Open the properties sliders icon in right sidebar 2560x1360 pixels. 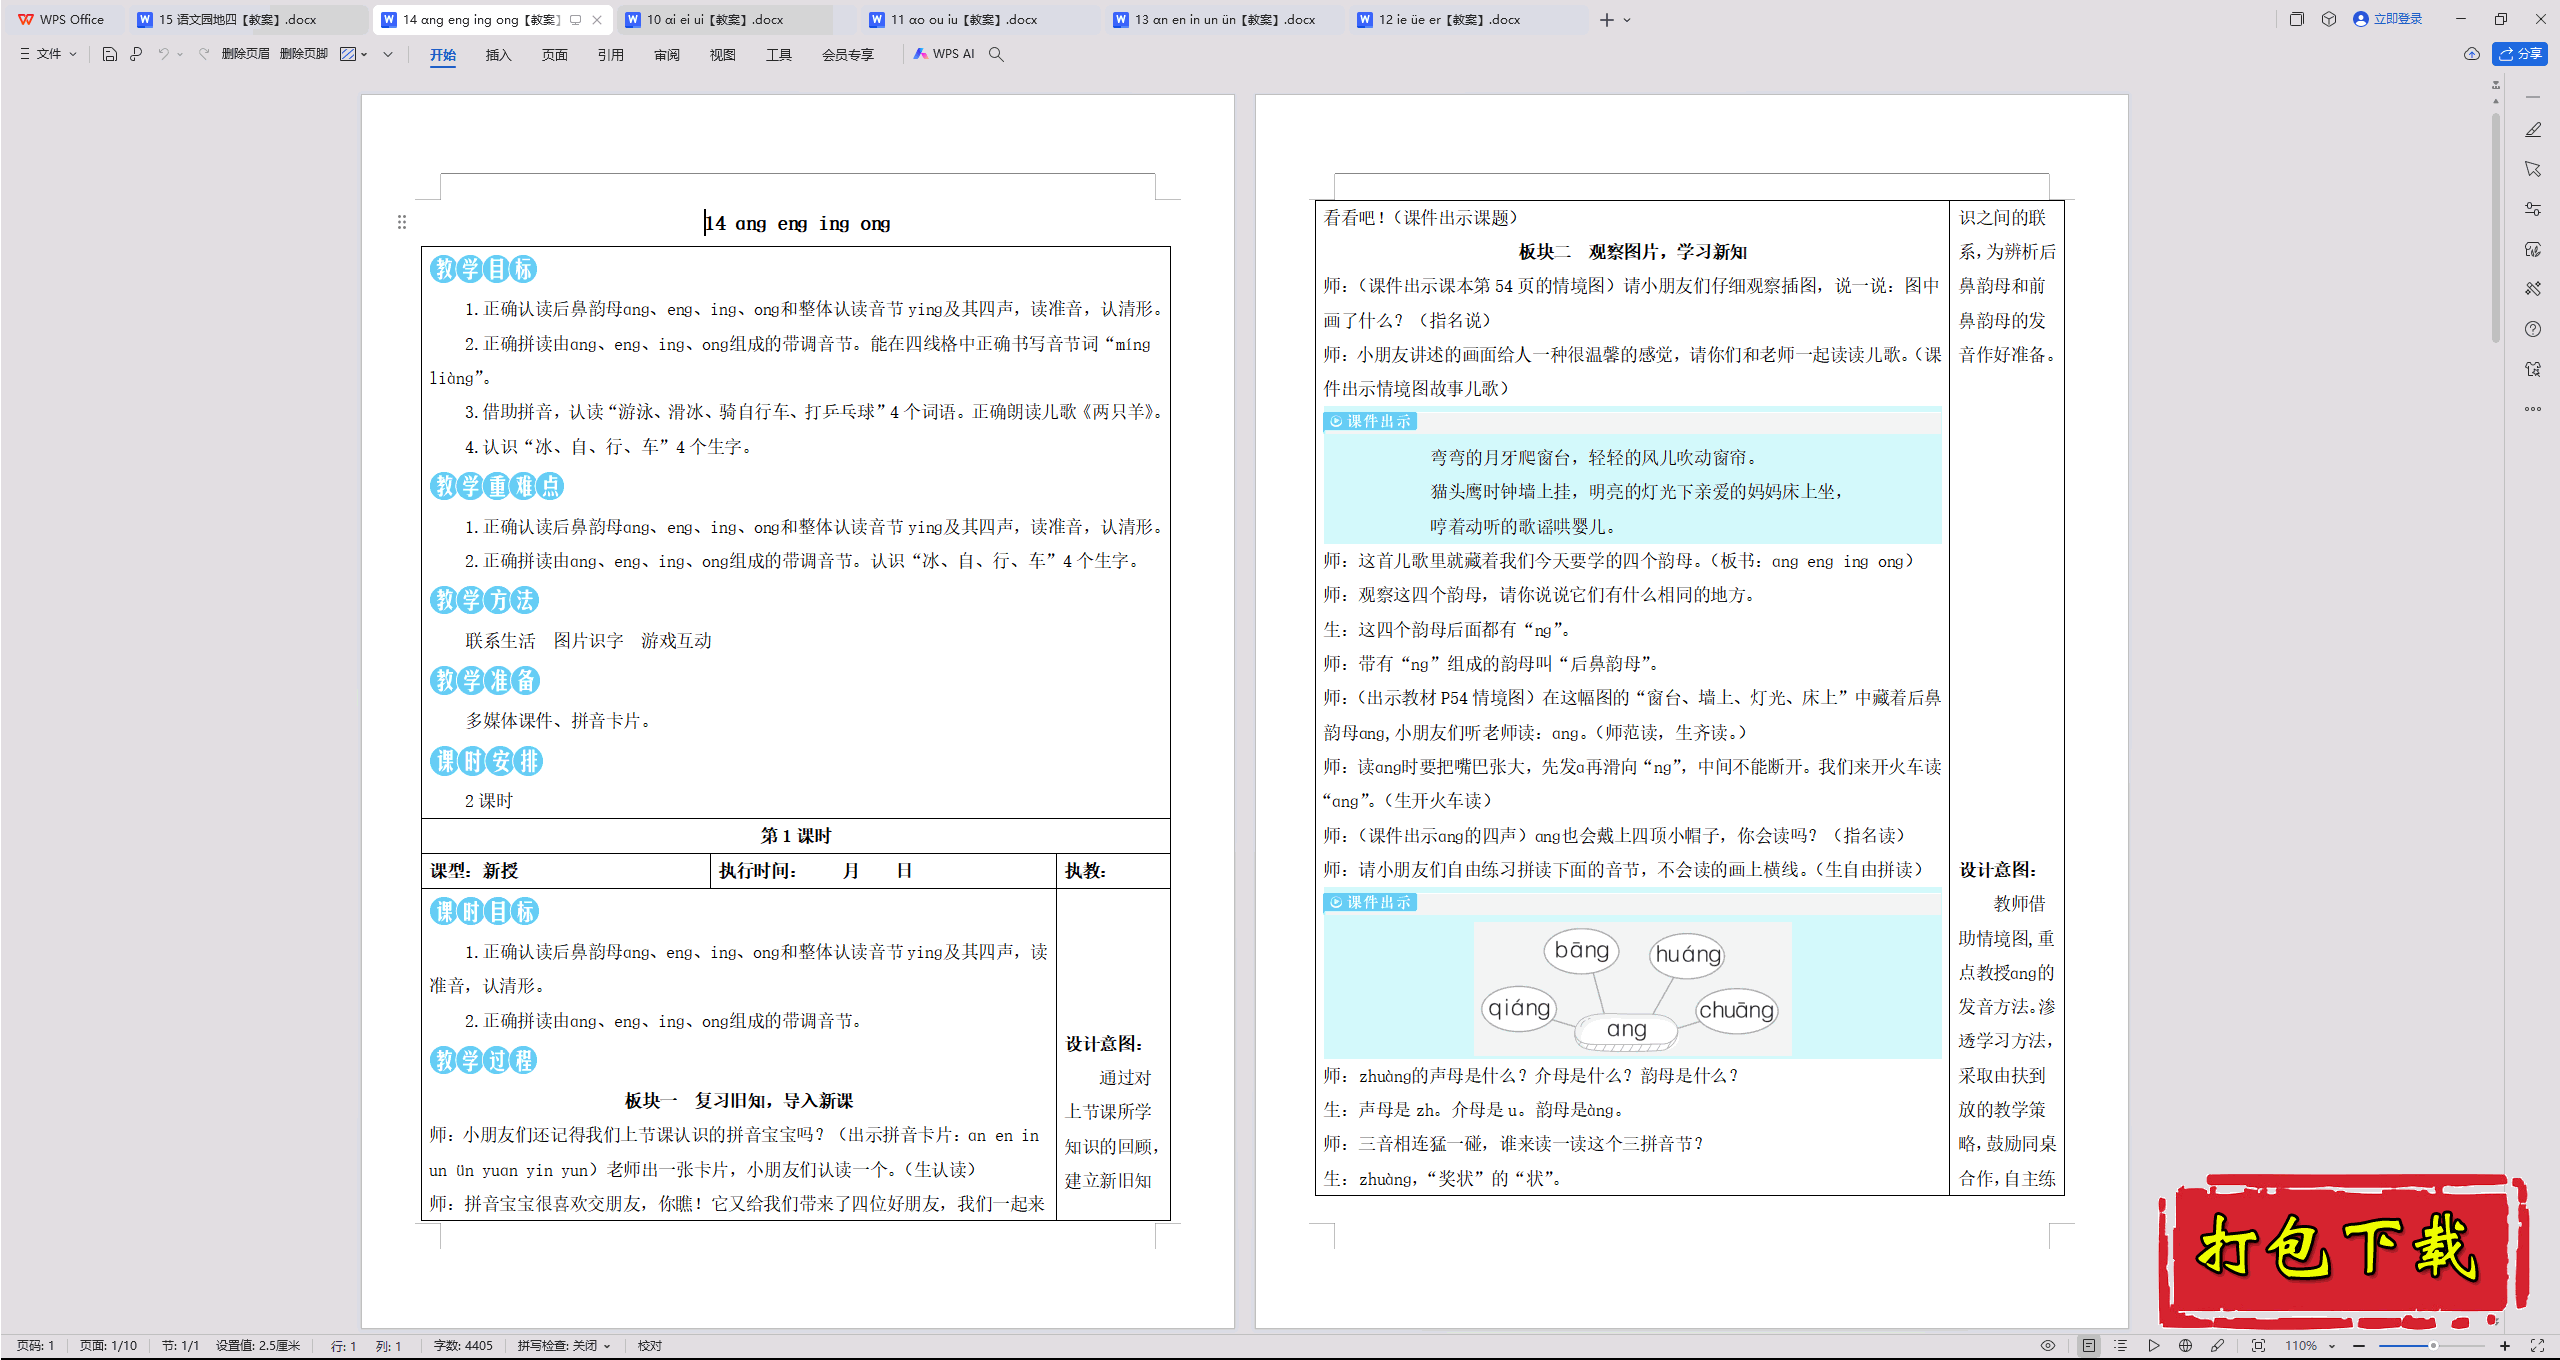(2533, 209)
